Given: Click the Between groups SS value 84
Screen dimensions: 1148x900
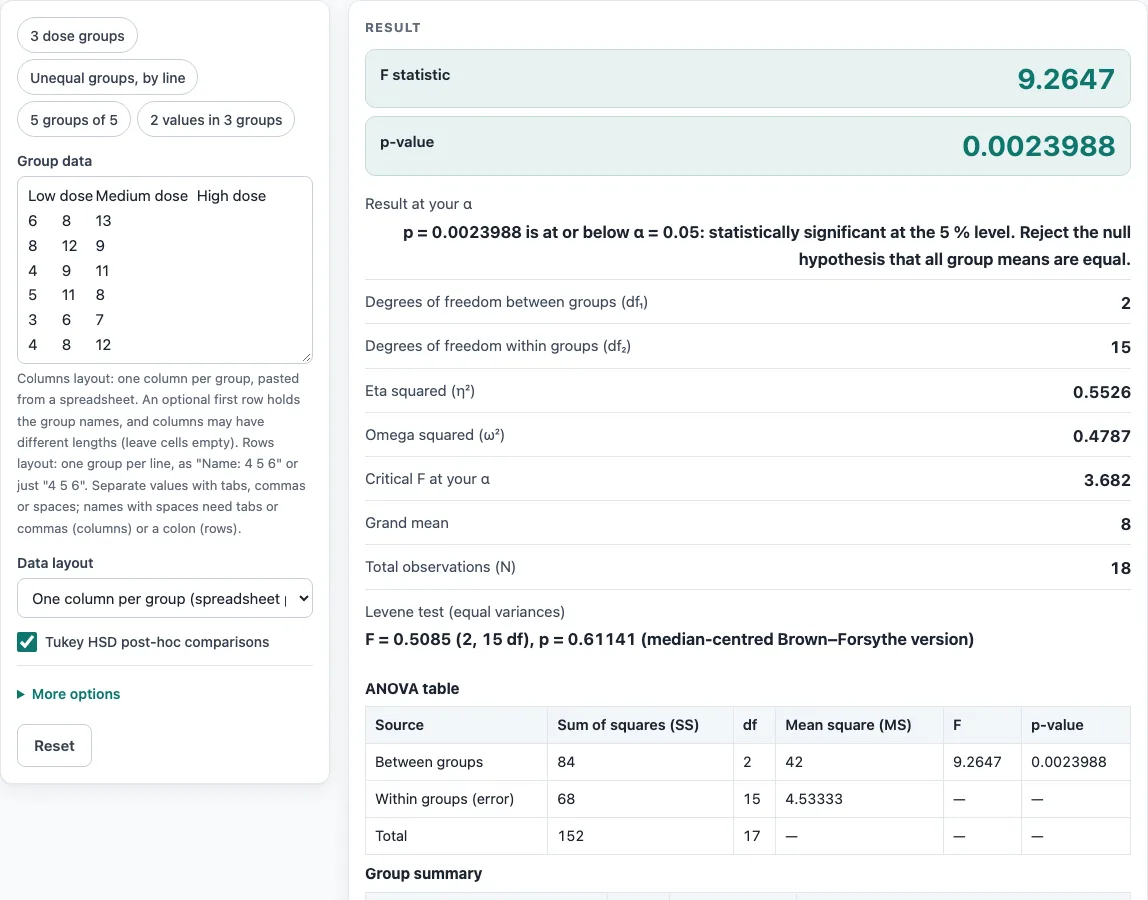Looking at the screenshot, I should (x=566, y=762).
